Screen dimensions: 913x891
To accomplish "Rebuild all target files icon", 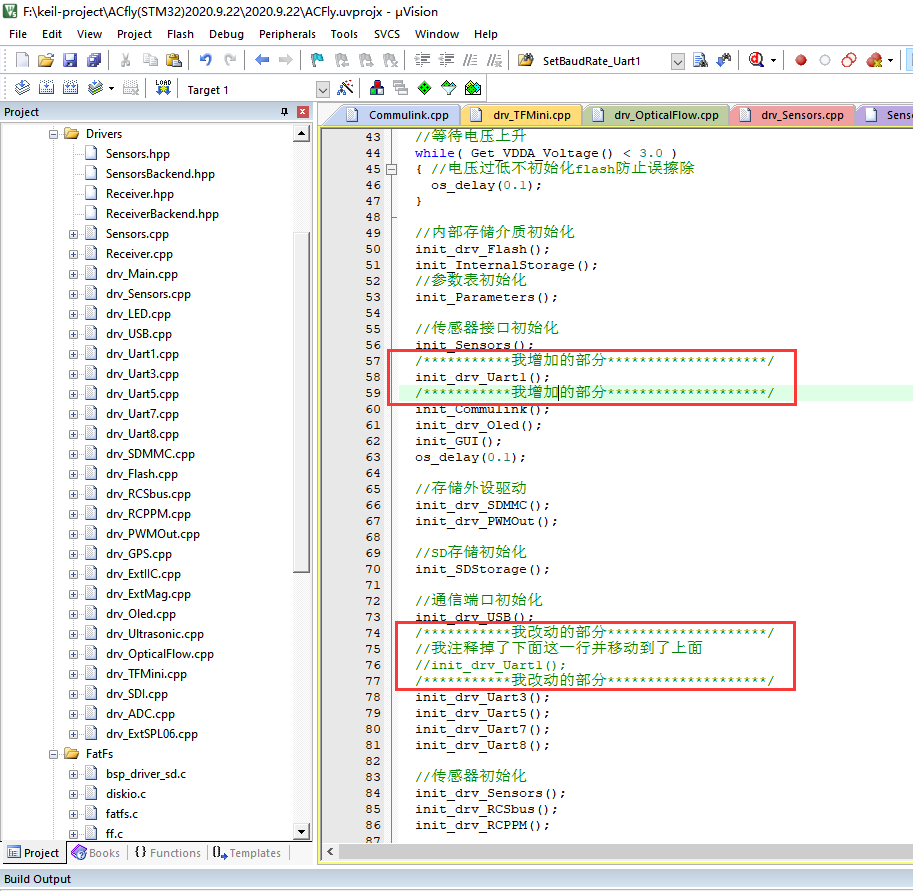I will click(x=70, y=88).
